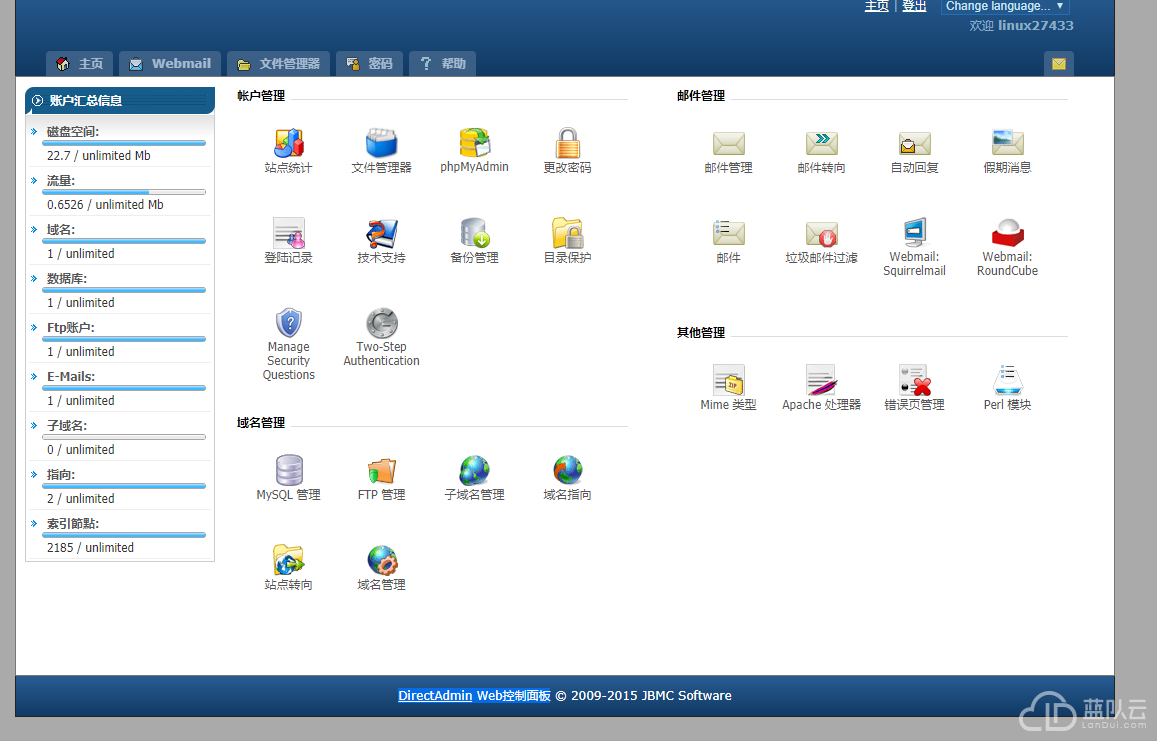
Task: Open 站点统计 site statistics icon
Action: (x=288, y=144)
